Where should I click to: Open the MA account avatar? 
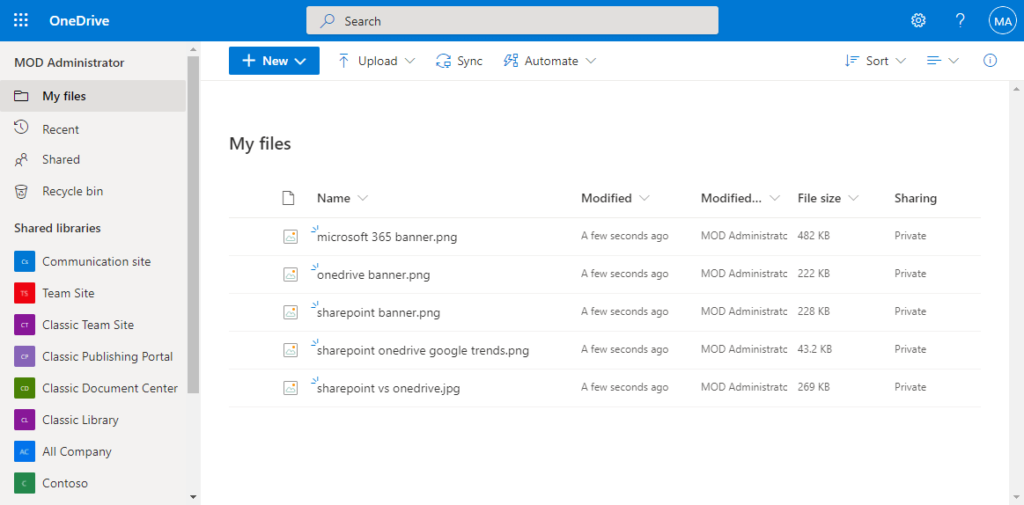point(1002,21)
